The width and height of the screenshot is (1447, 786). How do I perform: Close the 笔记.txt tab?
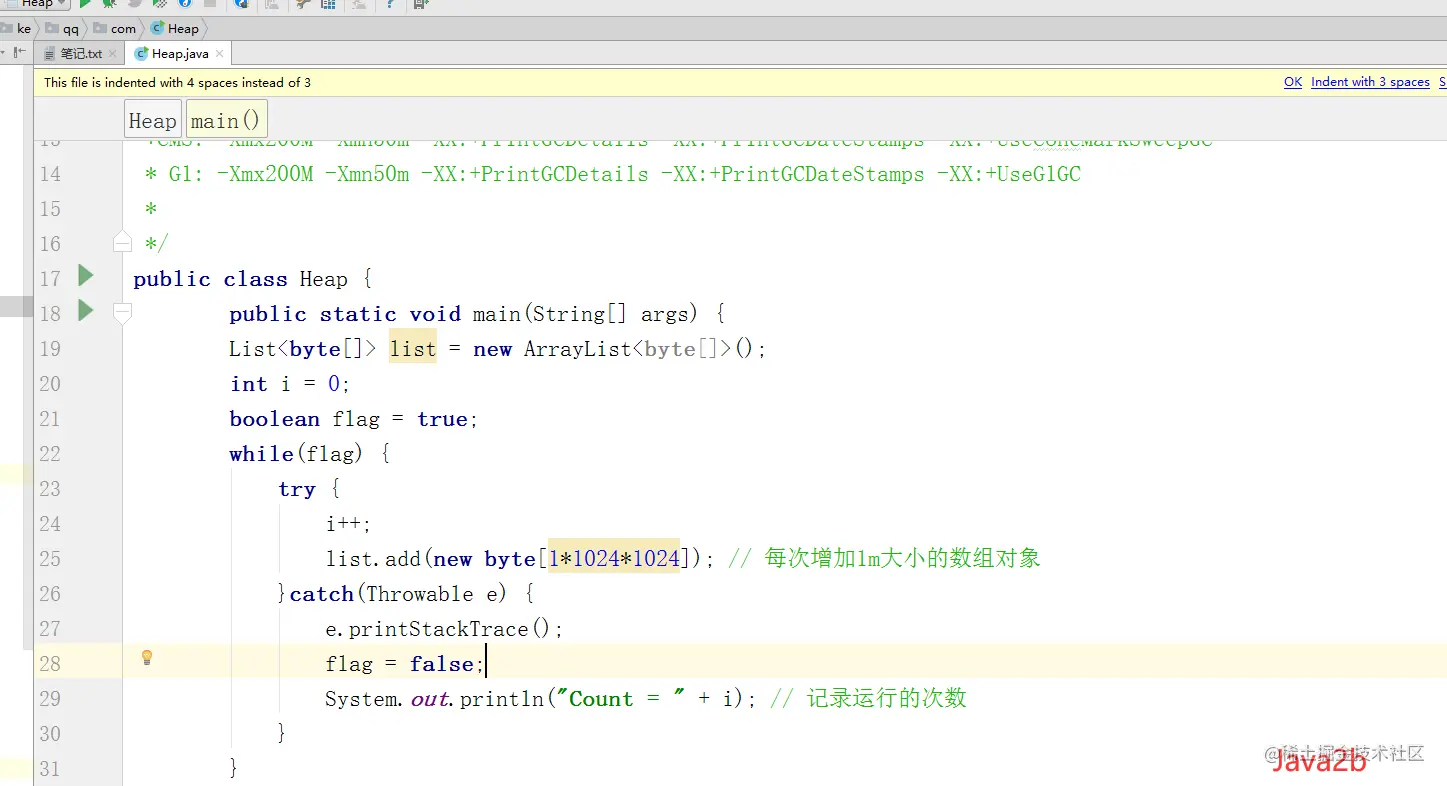[x=112, y=54]
